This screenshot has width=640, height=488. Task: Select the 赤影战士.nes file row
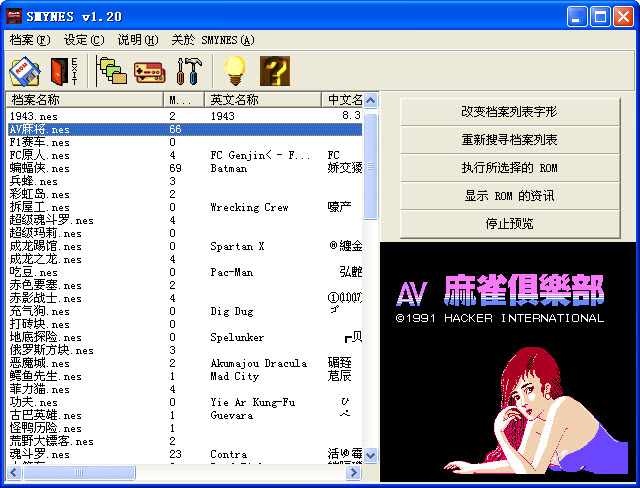click(x=184, y=298)
